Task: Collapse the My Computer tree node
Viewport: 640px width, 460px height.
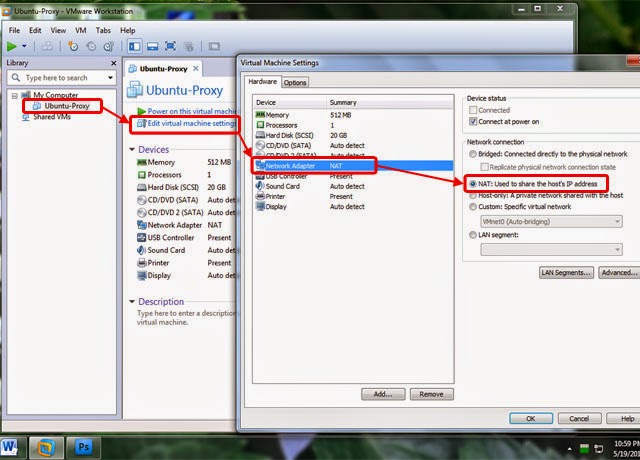Action: point(15,96)
